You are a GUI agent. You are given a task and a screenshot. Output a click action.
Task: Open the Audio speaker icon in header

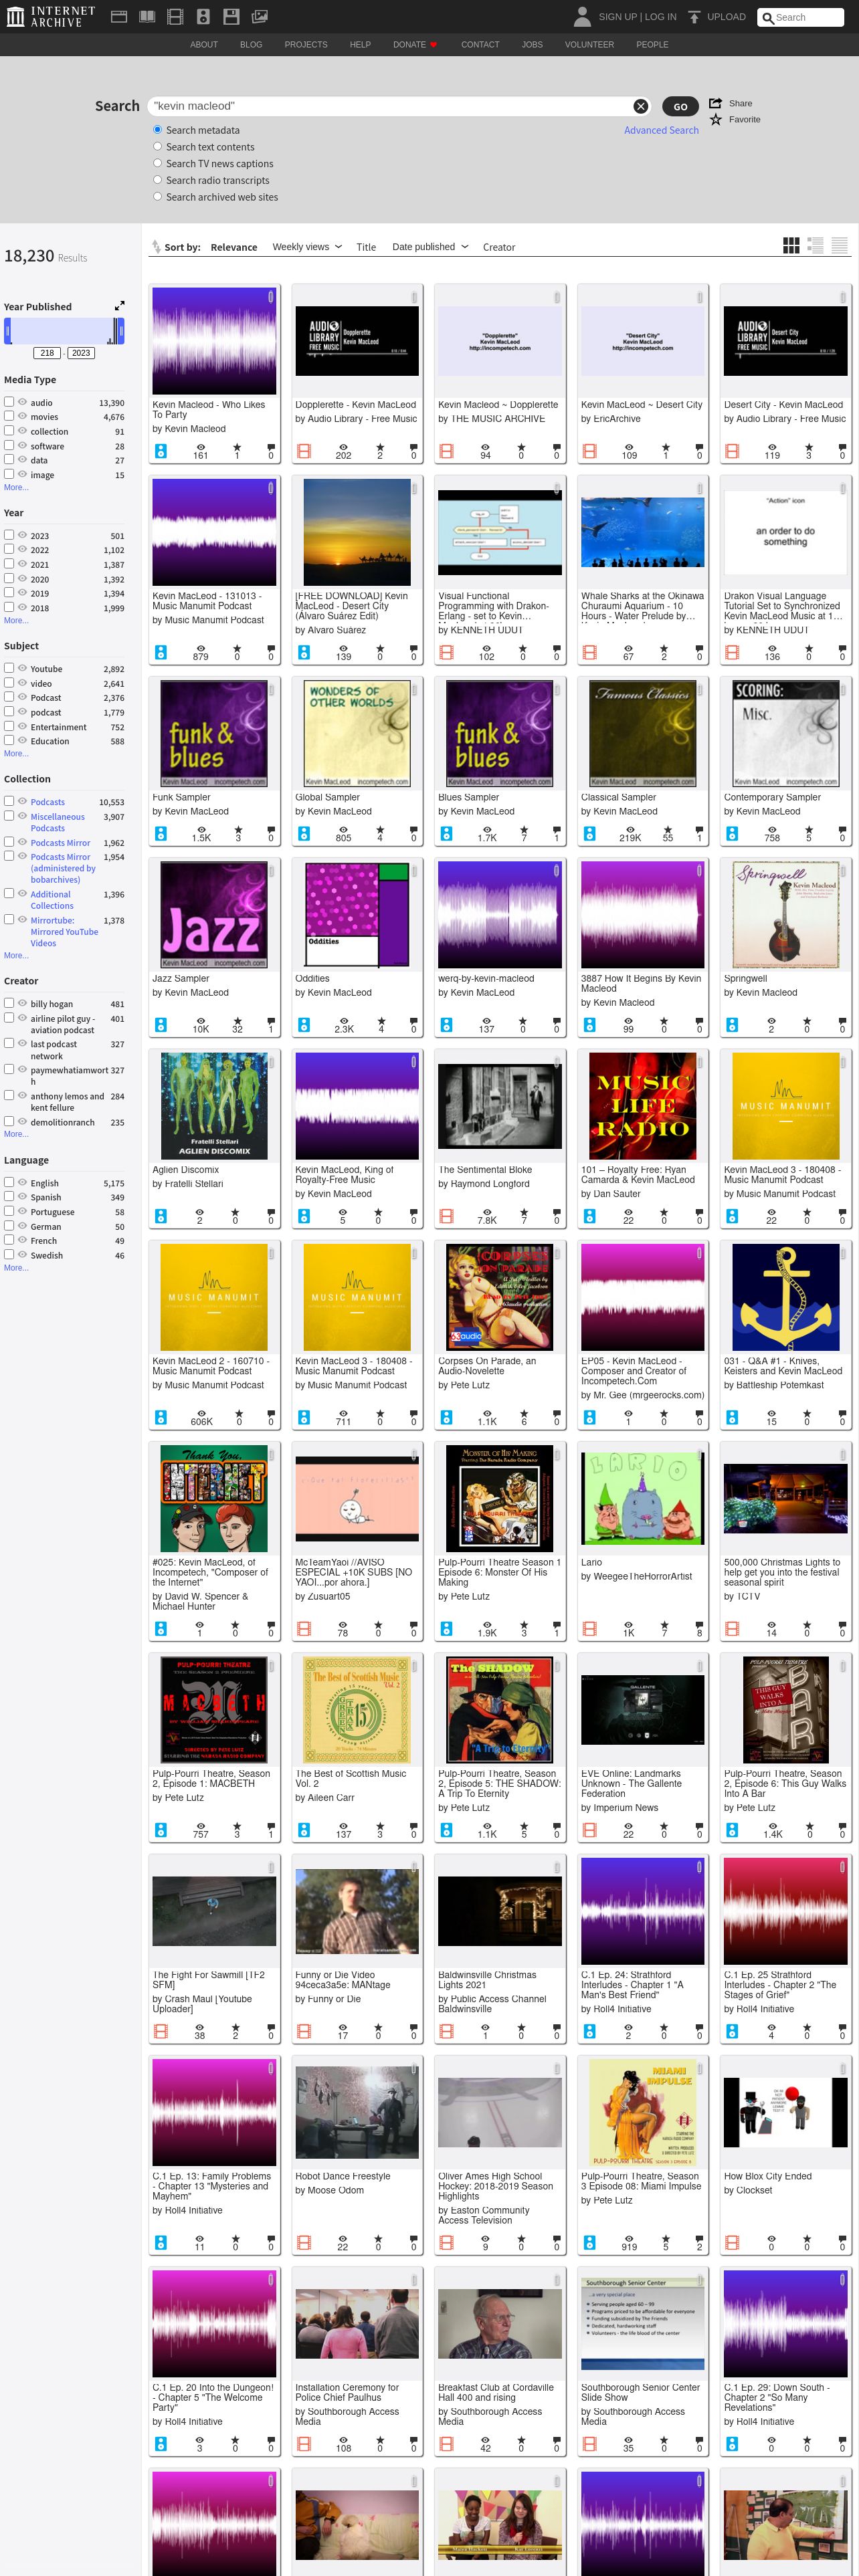(203, 17)
